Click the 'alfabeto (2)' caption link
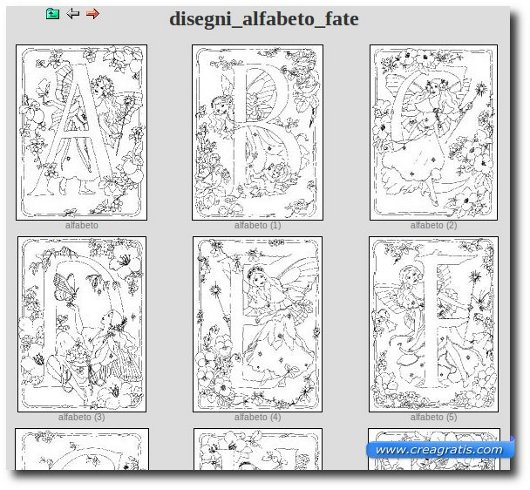This screenshot has width=530, height=490. [434, 225]
